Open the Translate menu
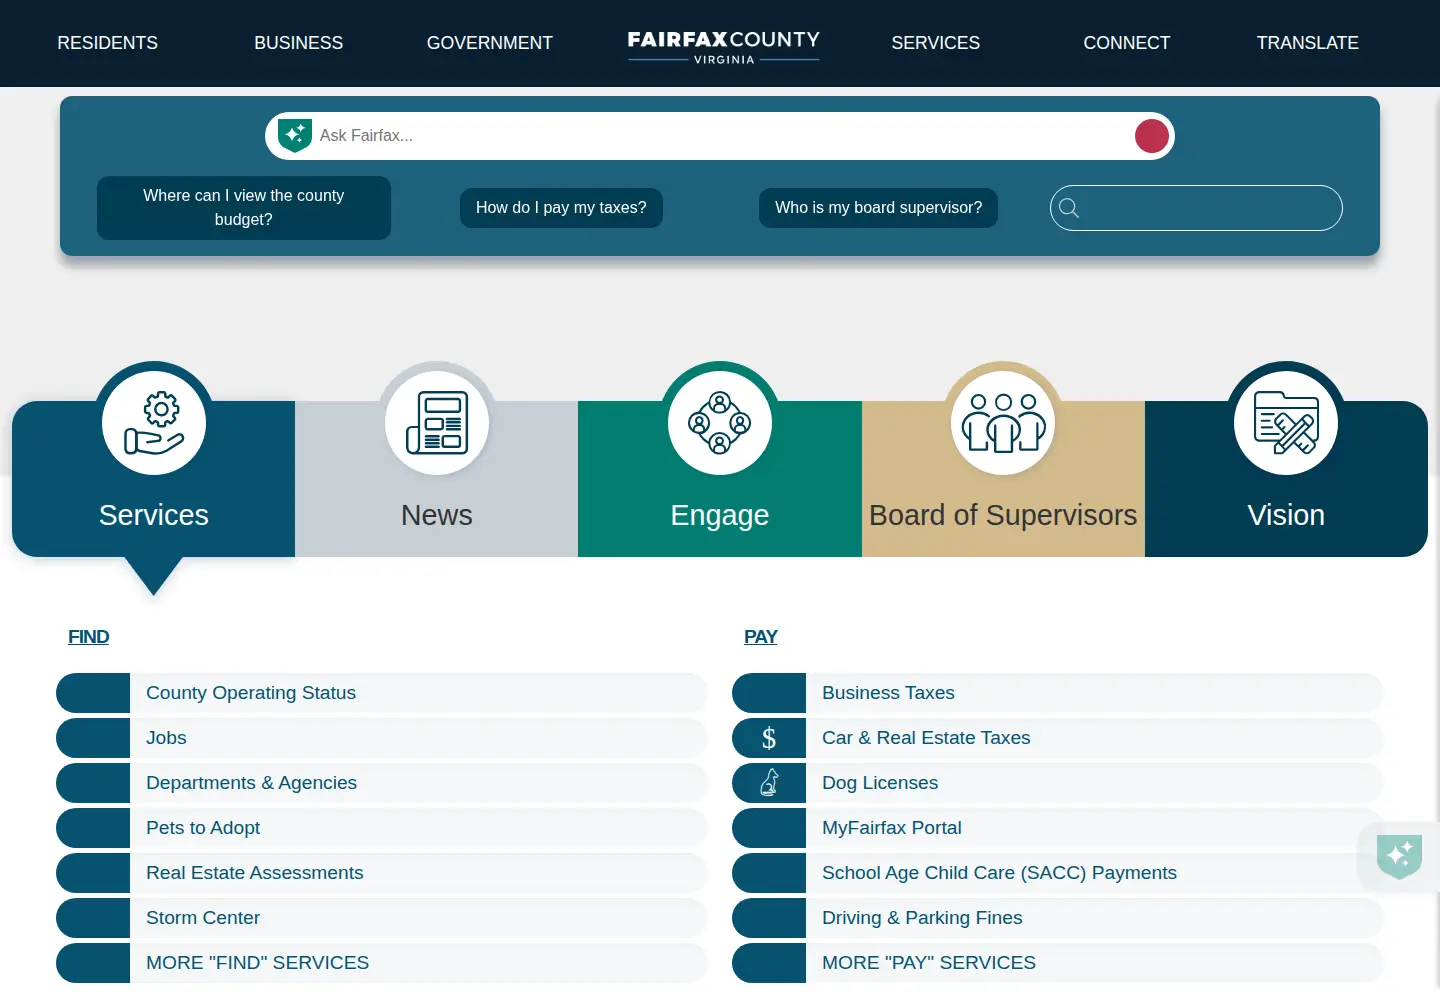This screenshot has width=1440, height=1000. point(1308,43)
